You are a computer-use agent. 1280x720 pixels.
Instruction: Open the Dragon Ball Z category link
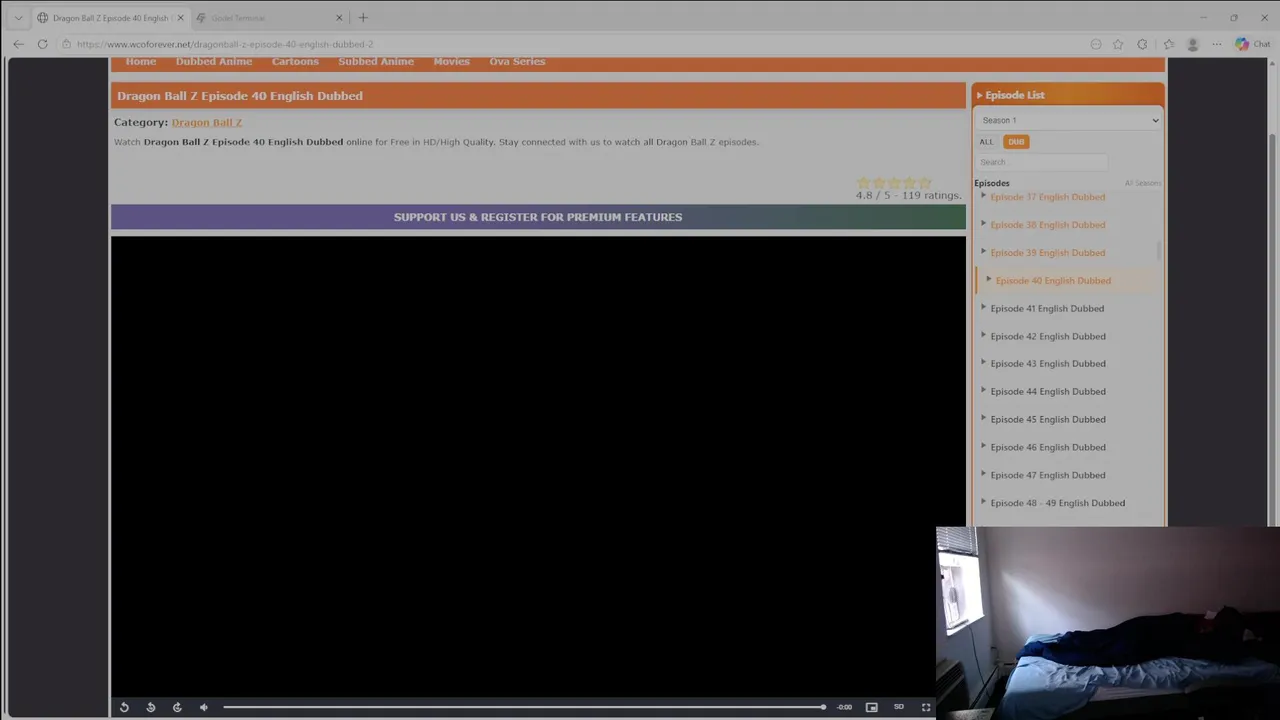207,122
